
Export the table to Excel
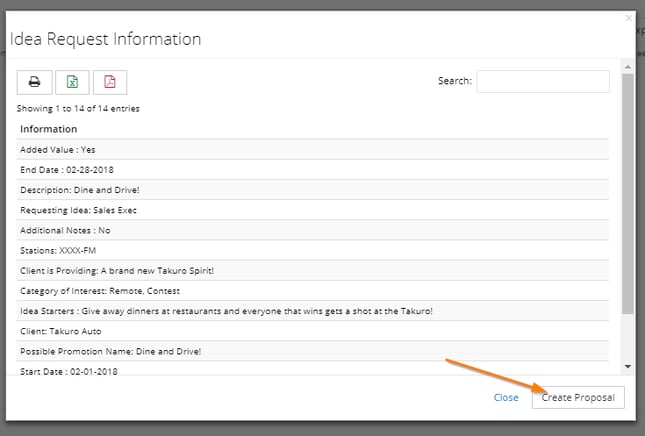pyautogui.click(x=72, y=82)
